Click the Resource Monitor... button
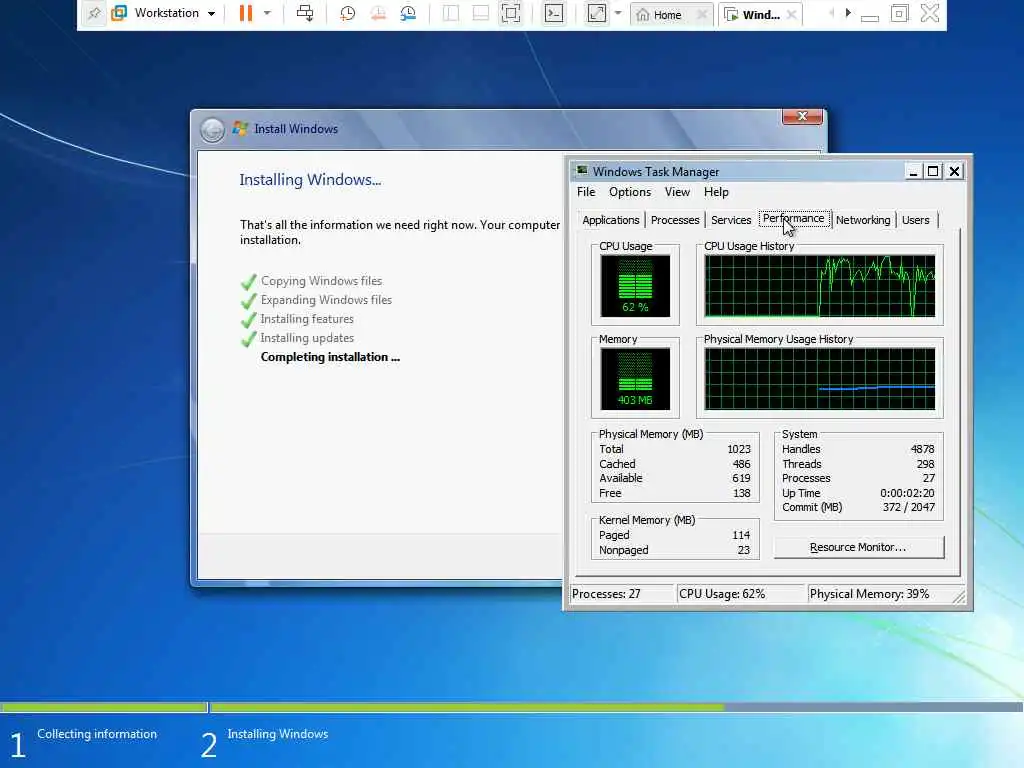The image size is (1024, 768). (x=859, y=547)
